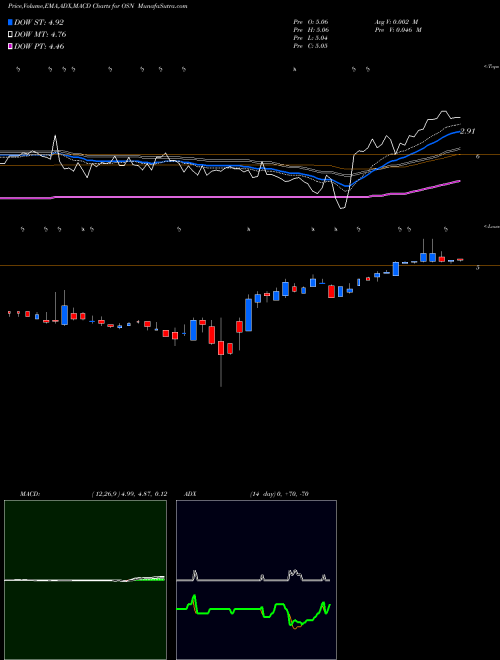Viewport: 500px width, 660px height.
Task: Click the white DOW MT legend swatch
Action: pos(11,35)
